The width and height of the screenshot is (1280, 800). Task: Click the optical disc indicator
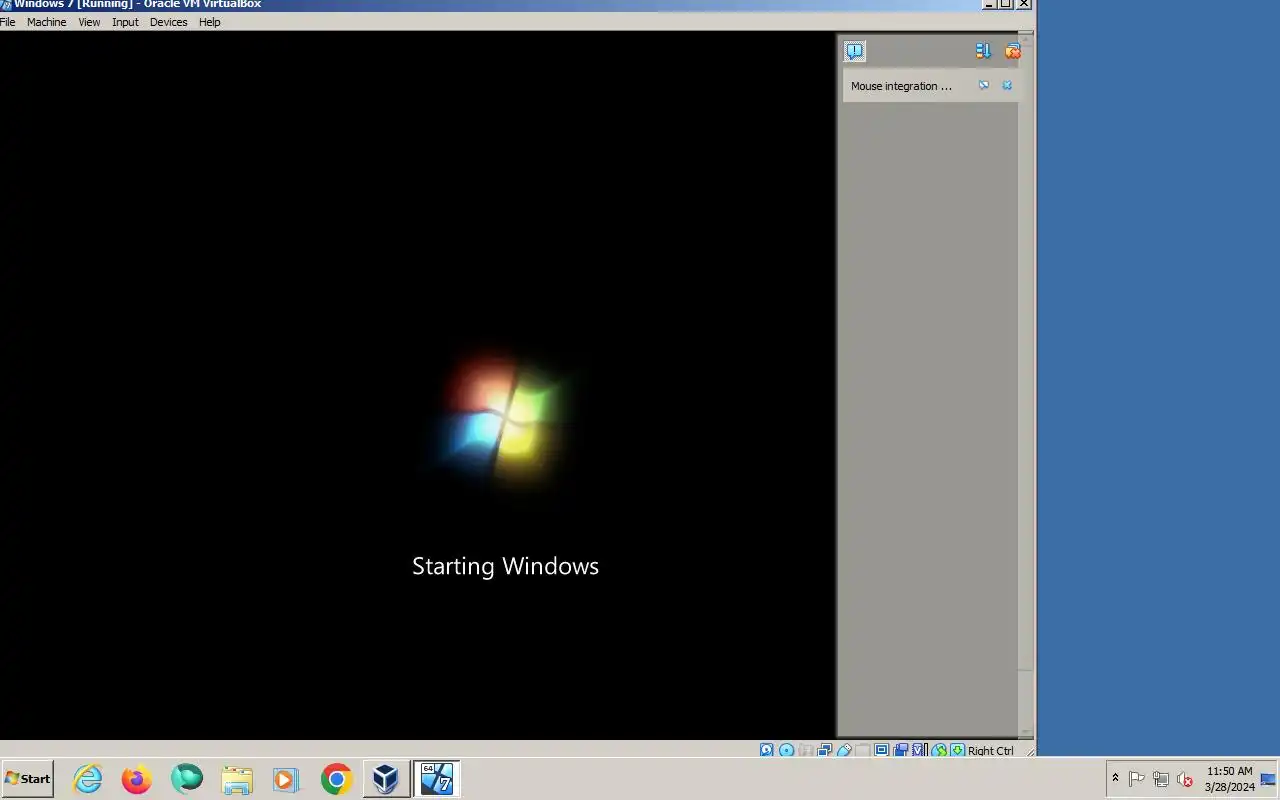point(786,750)
